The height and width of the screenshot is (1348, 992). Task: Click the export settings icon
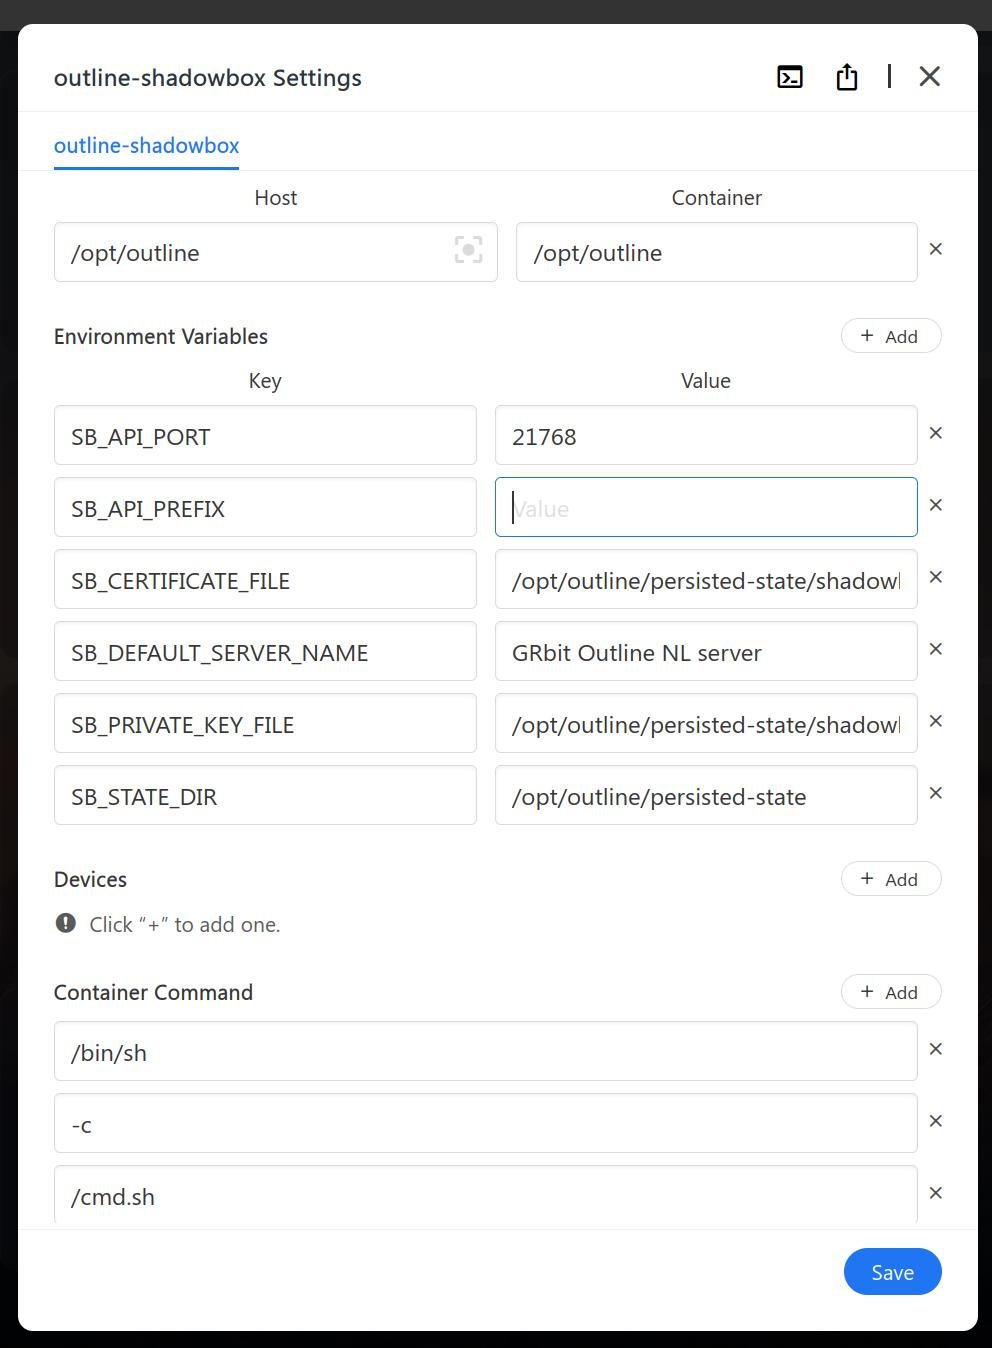847,77
